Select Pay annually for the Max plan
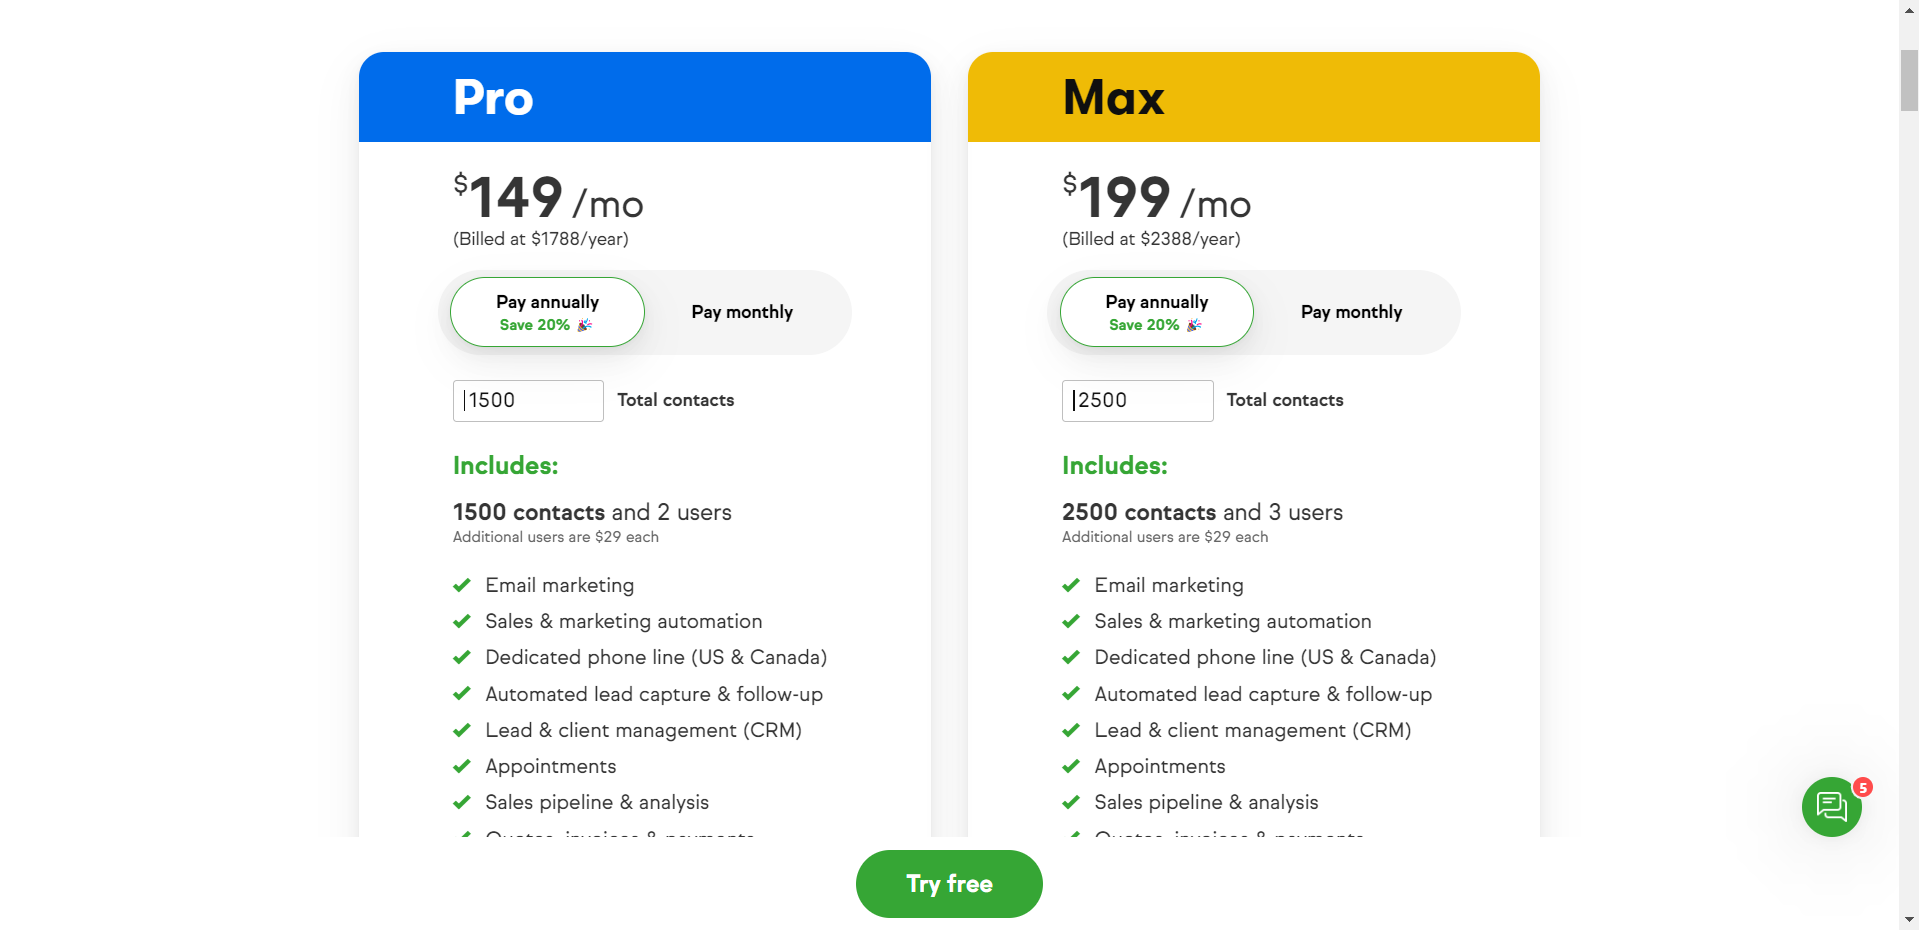This screenshot has height=930, width=1919. [1156, 311]
